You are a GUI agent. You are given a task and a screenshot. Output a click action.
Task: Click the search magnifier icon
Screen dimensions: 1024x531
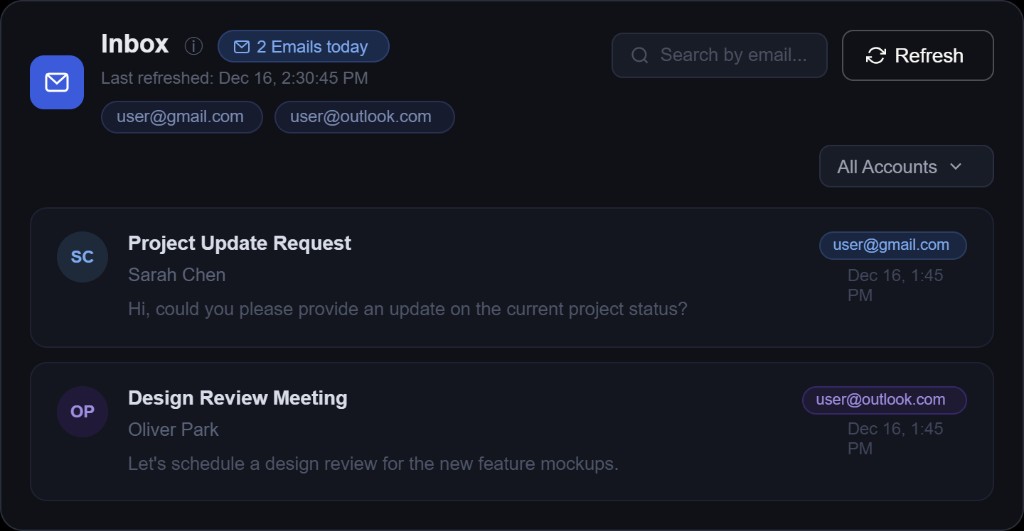click(640, 55)
